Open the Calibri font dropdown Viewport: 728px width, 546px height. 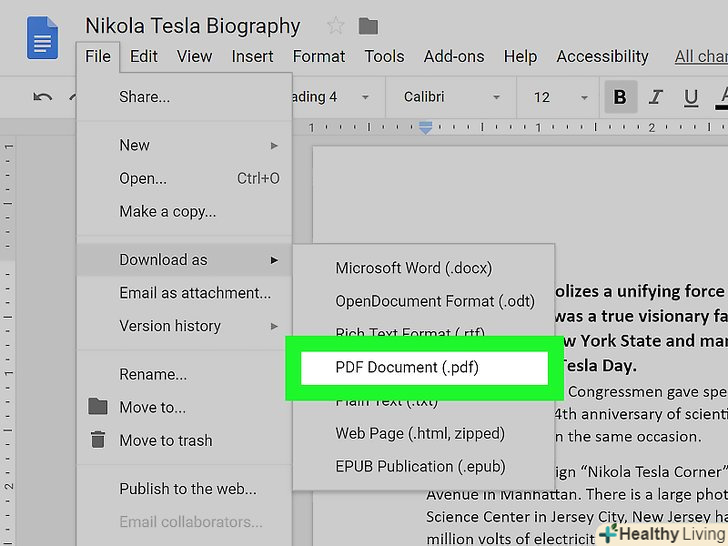point(452,97)
